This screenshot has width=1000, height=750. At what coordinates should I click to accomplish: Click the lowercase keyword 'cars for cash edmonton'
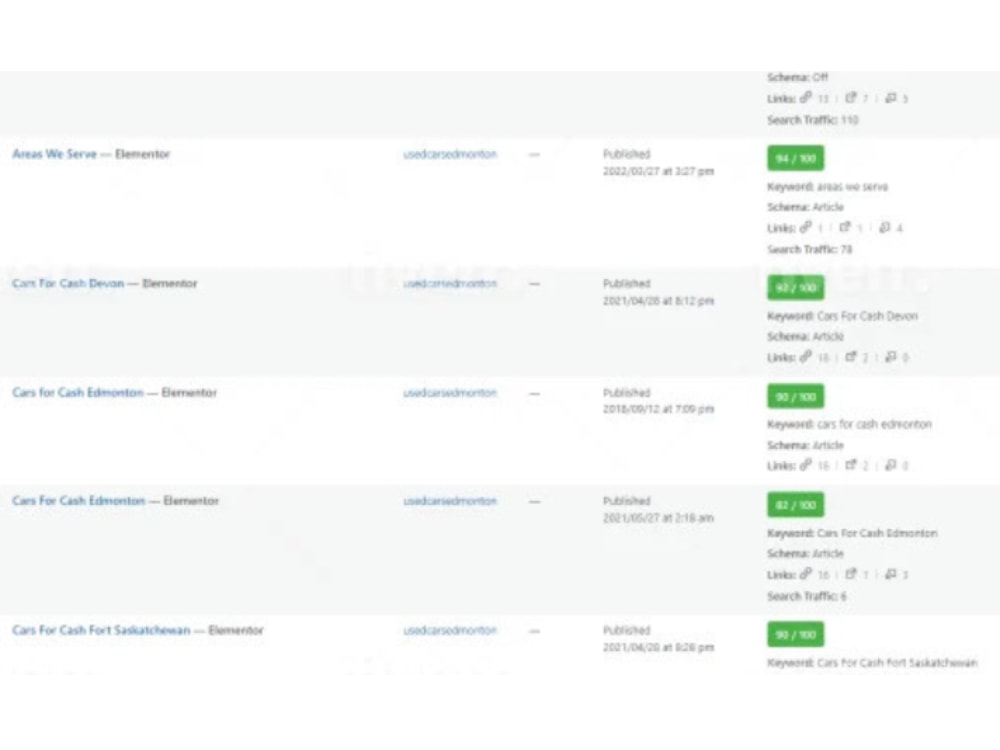tap(874, 425)
